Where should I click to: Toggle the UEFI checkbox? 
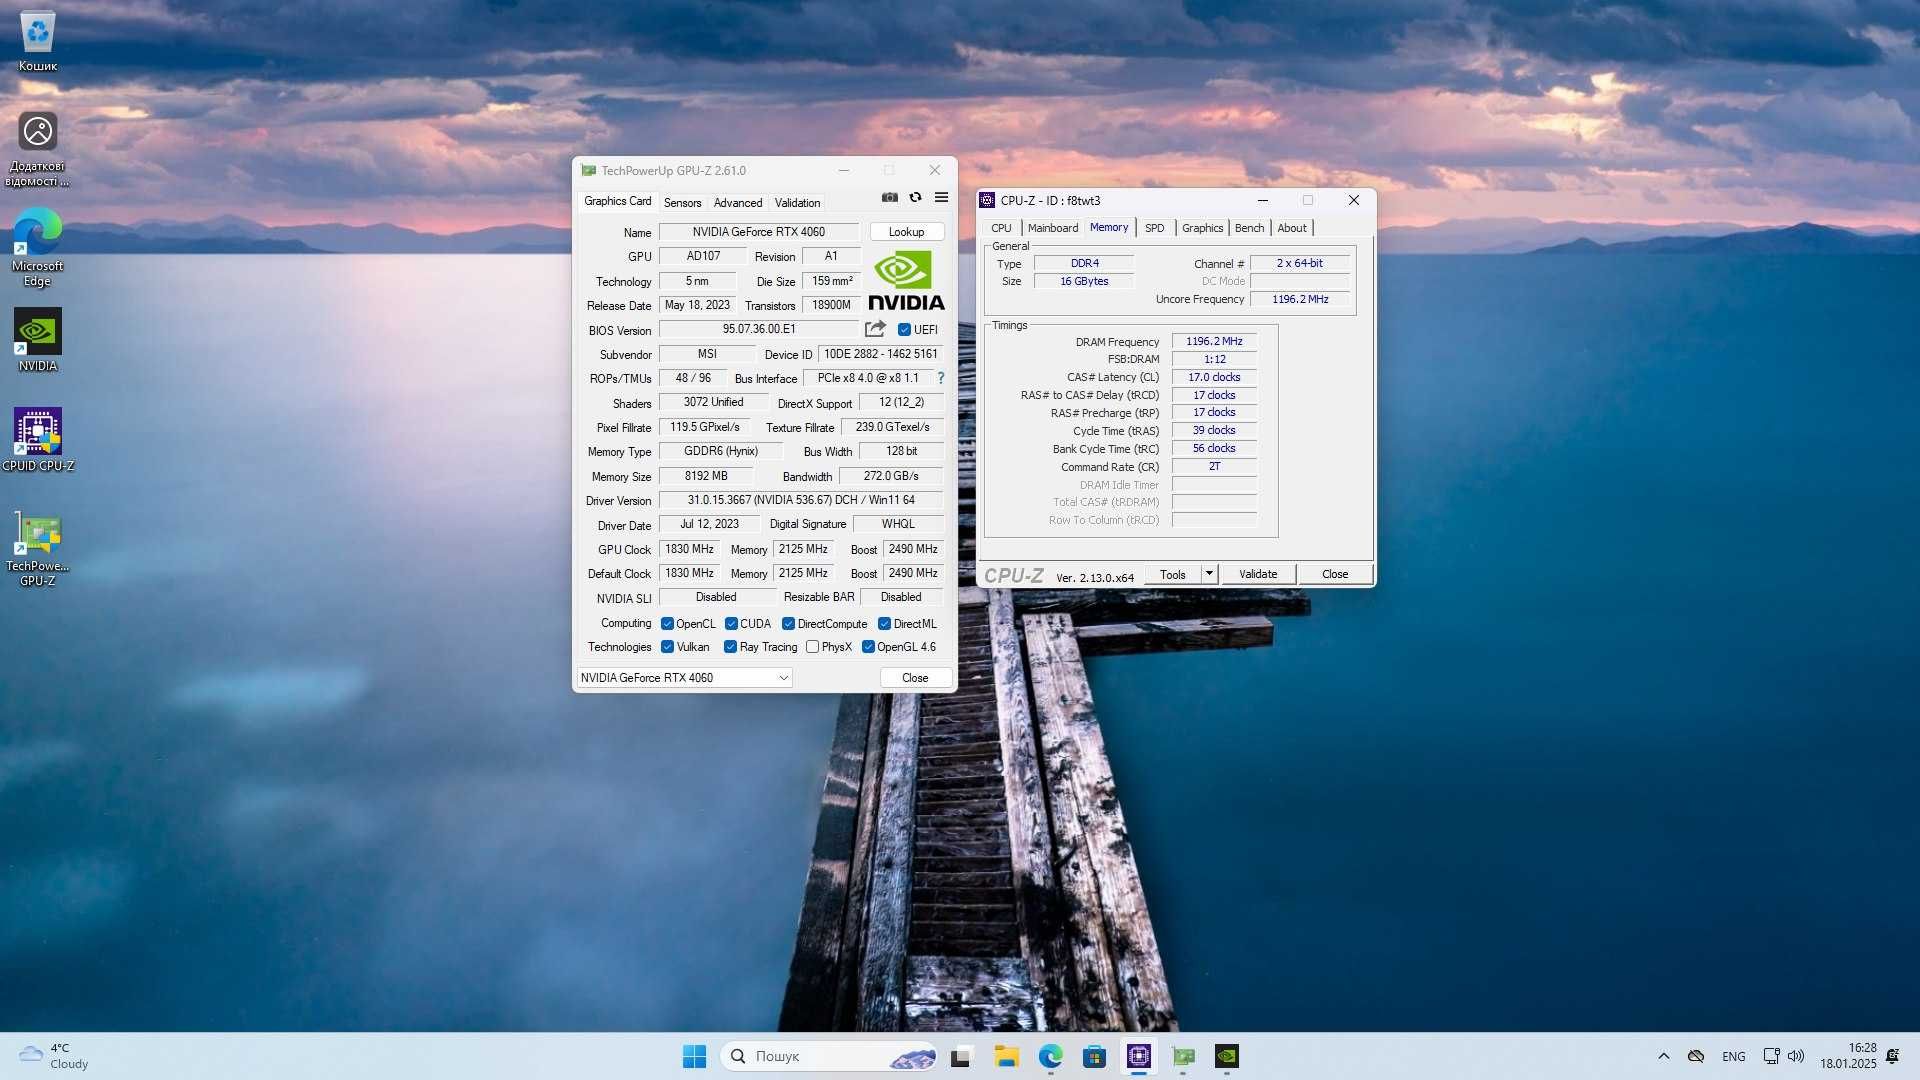pos(904,330)
